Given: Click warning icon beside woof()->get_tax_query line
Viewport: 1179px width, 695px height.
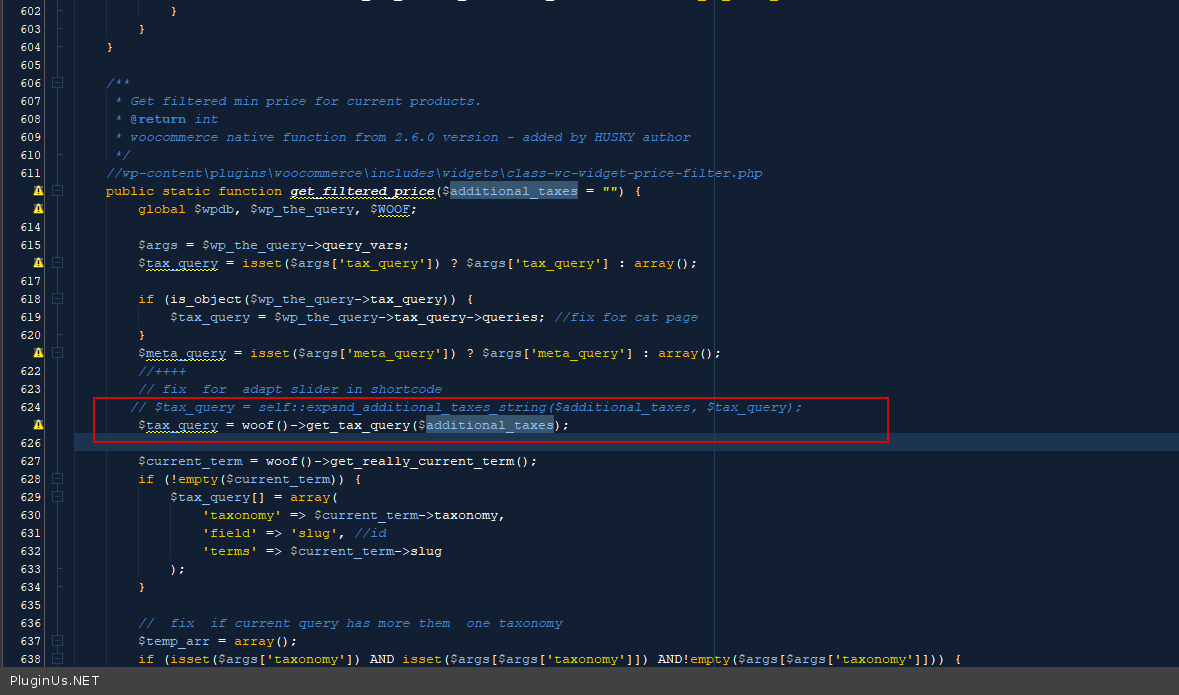Looking at the screenshot, I should (38, 425).
